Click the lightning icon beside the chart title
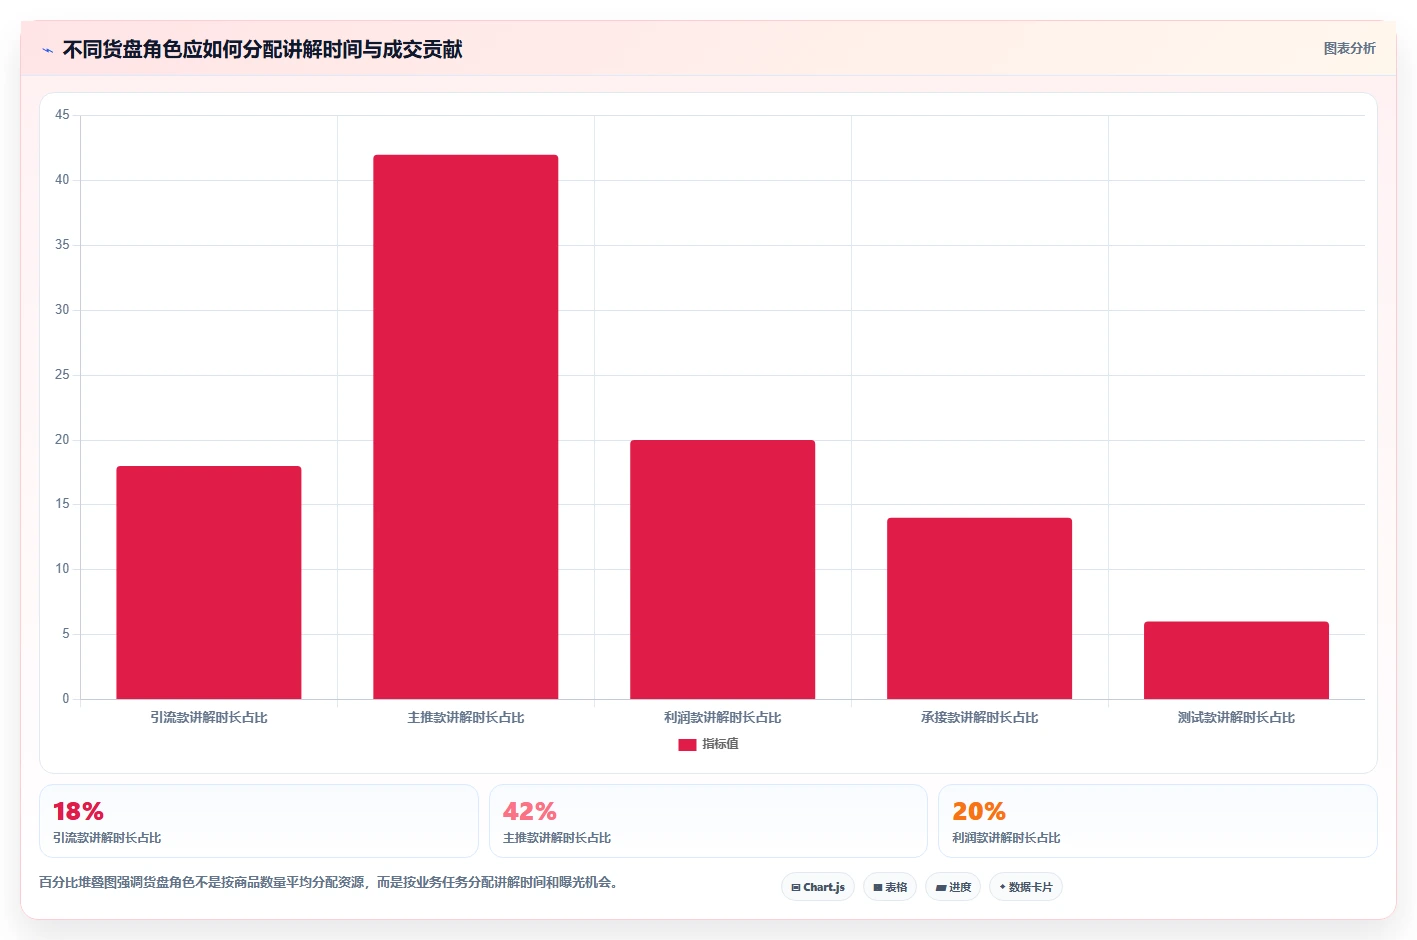The width and height of the screenshot is (1417, 940). [47, 50]
